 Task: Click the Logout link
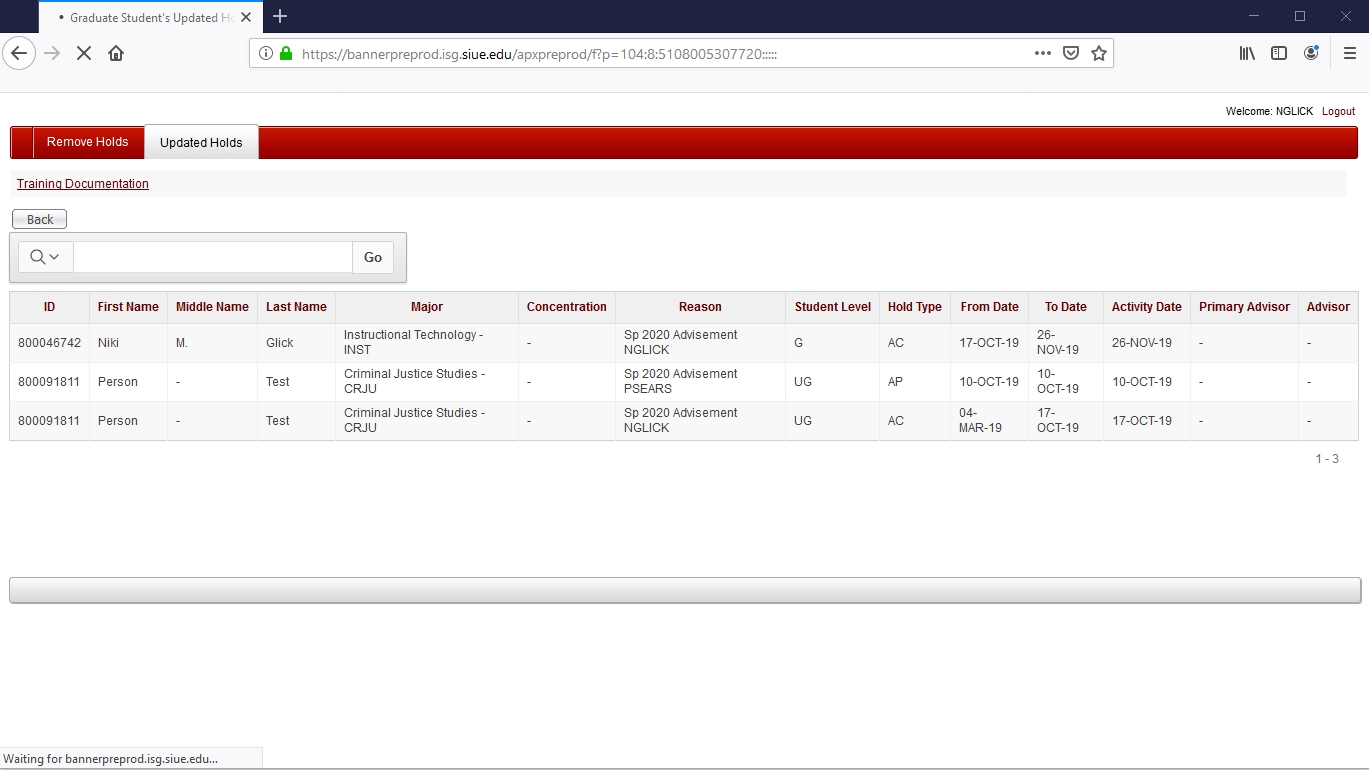point(1338,111)
